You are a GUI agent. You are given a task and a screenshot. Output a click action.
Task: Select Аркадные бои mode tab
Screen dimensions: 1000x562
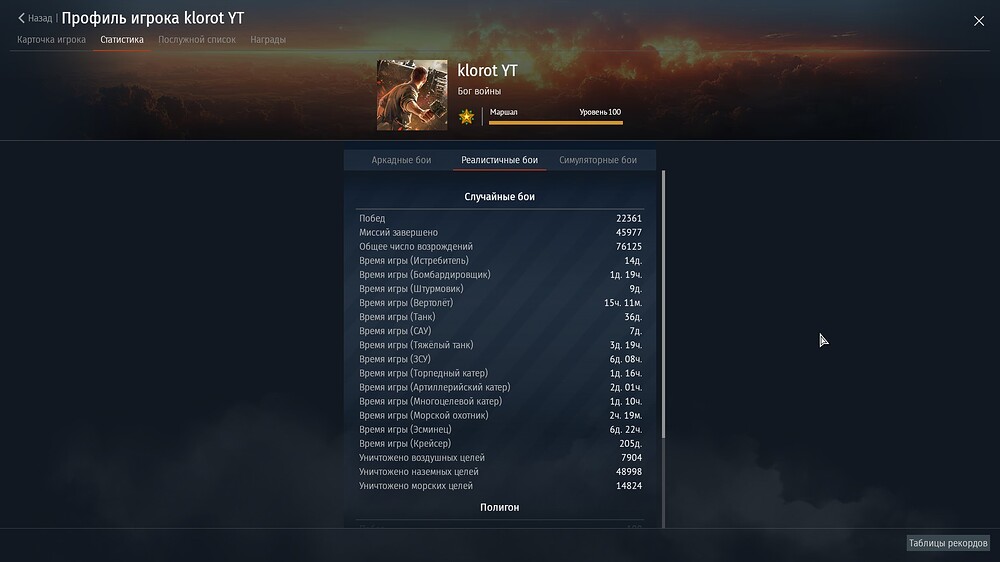(x=401, y=160)
